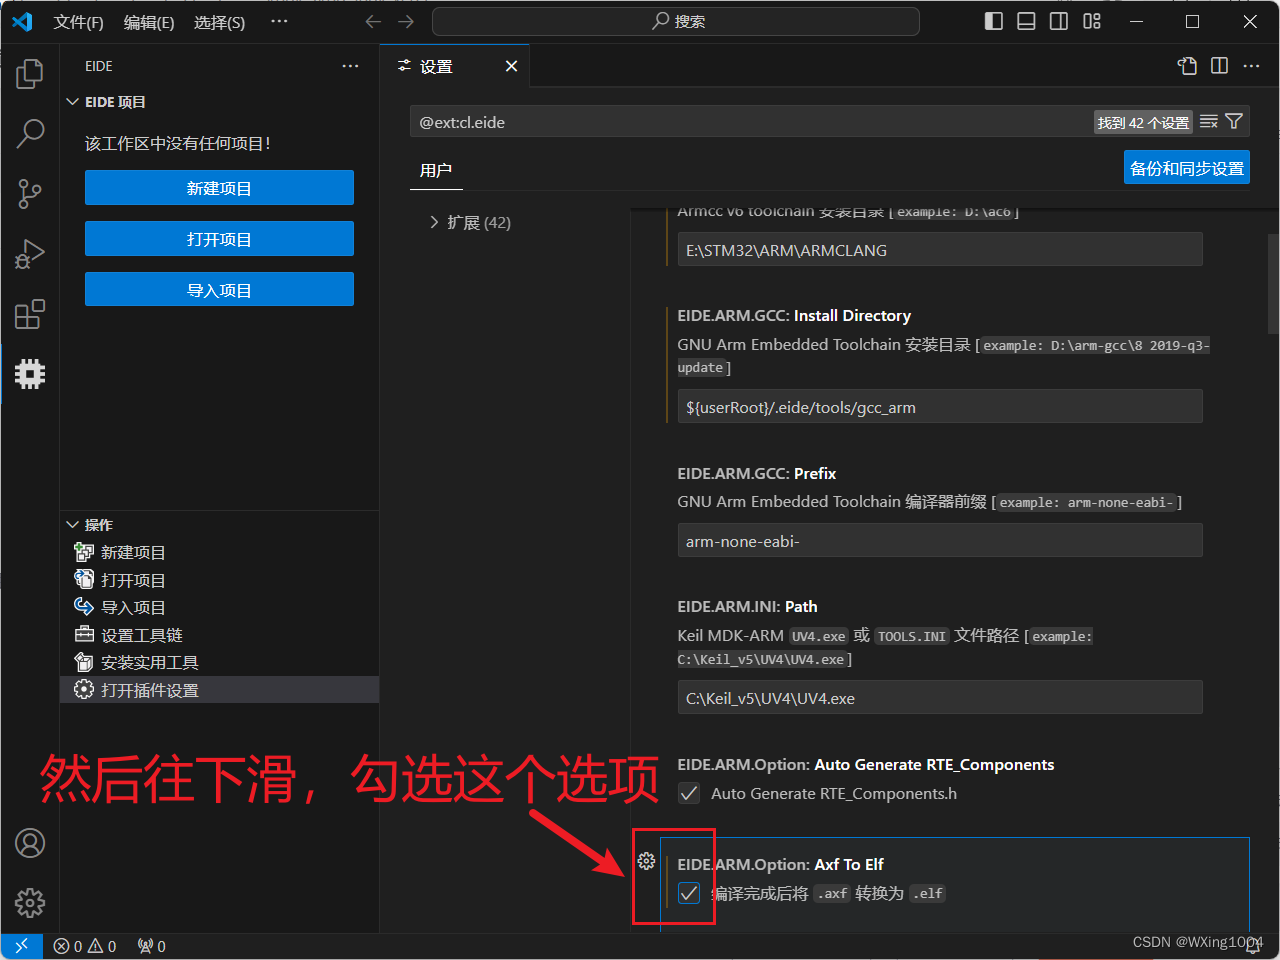Click the title bar 搜索 command box
The height and width of the screenshot is (960, 1280).
coord(676,22)
